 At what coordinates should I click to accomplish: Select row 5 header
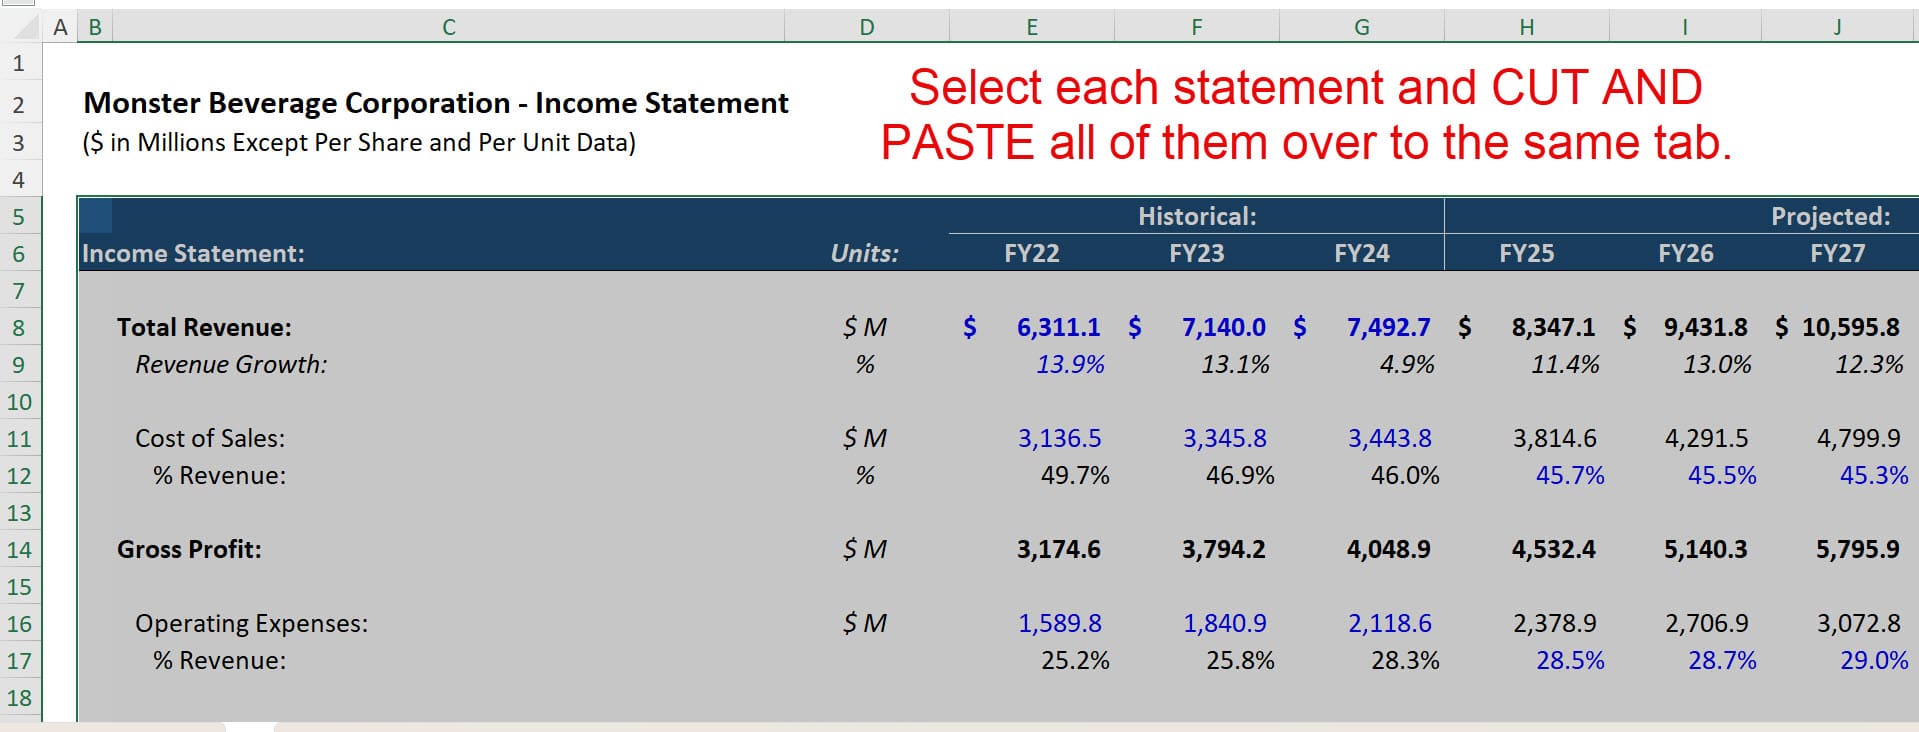tap(19, 217)
